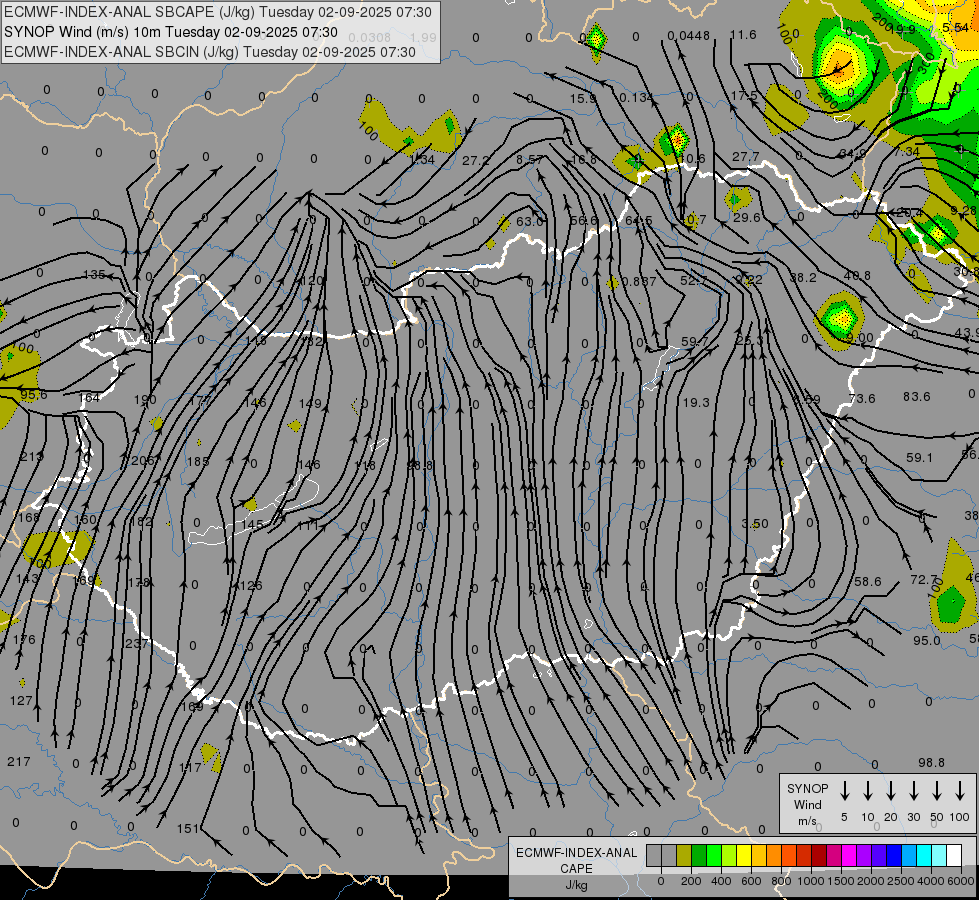Click the map value 11.6

click(x=743, y=35)
